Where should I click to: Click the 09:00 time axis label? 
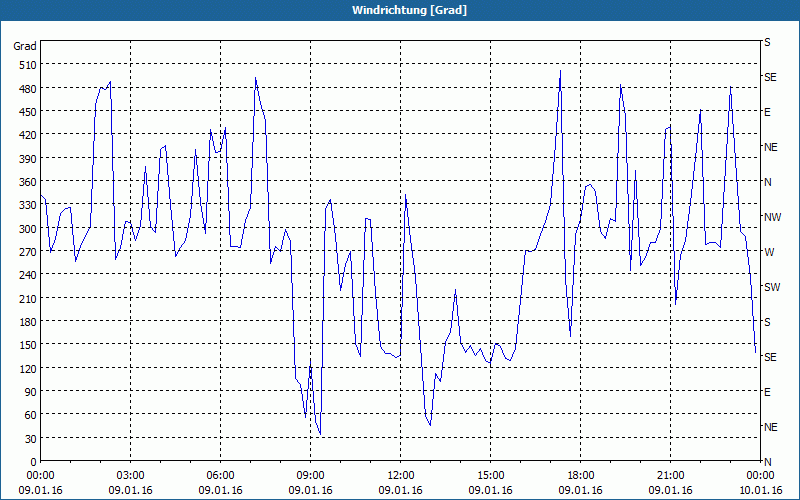tap(310, 476)
